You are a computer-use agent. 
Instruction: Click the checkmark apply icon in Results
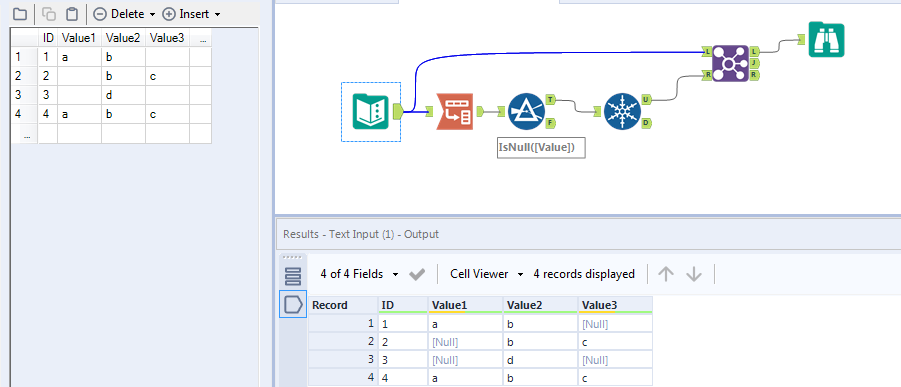point(417,275)
